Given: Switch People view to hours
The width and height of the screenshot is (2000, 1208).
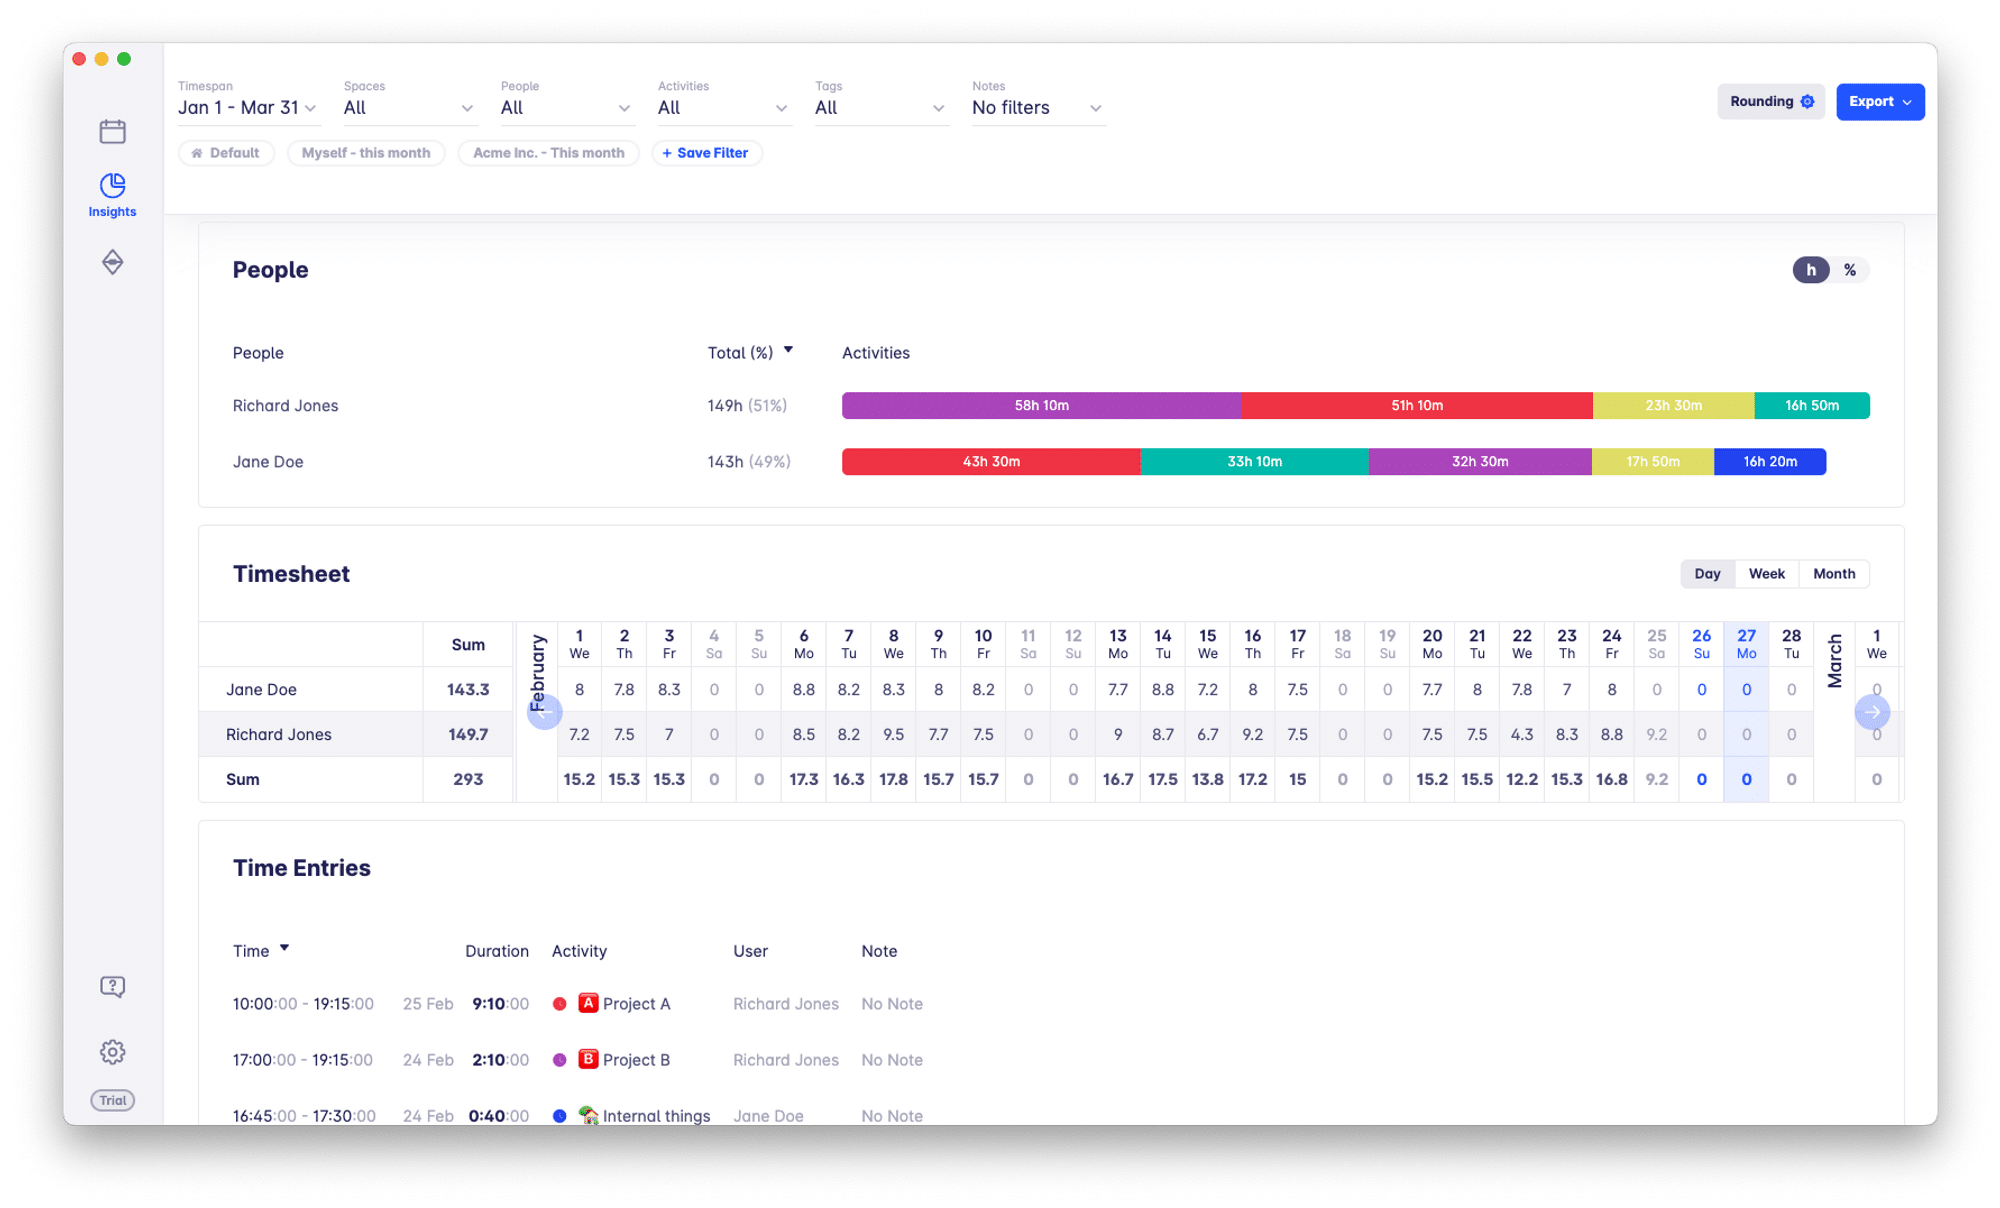Looking at the screenshot, I should coord(1810,270).
